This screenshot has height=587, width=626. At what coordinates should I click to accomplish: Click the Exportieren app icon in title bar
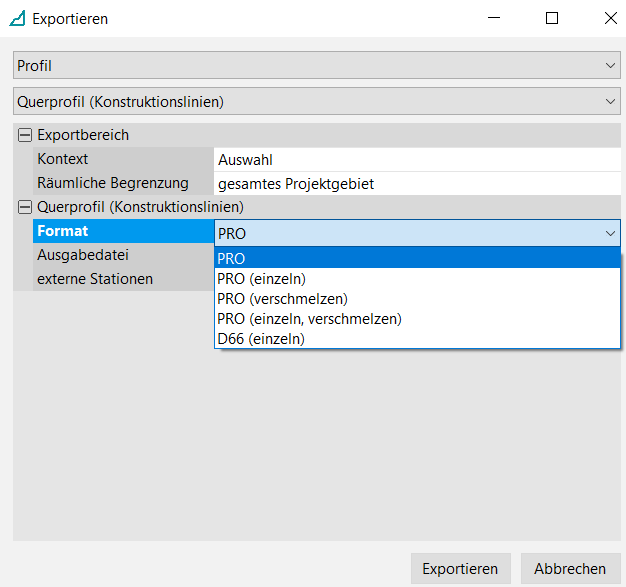click(17, 18)
